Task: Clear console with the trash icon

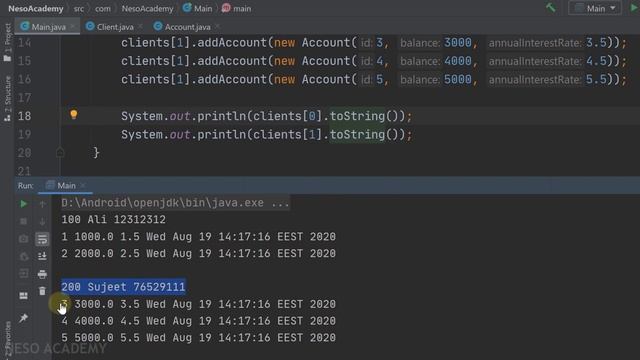Action: [x=42, y=291]
